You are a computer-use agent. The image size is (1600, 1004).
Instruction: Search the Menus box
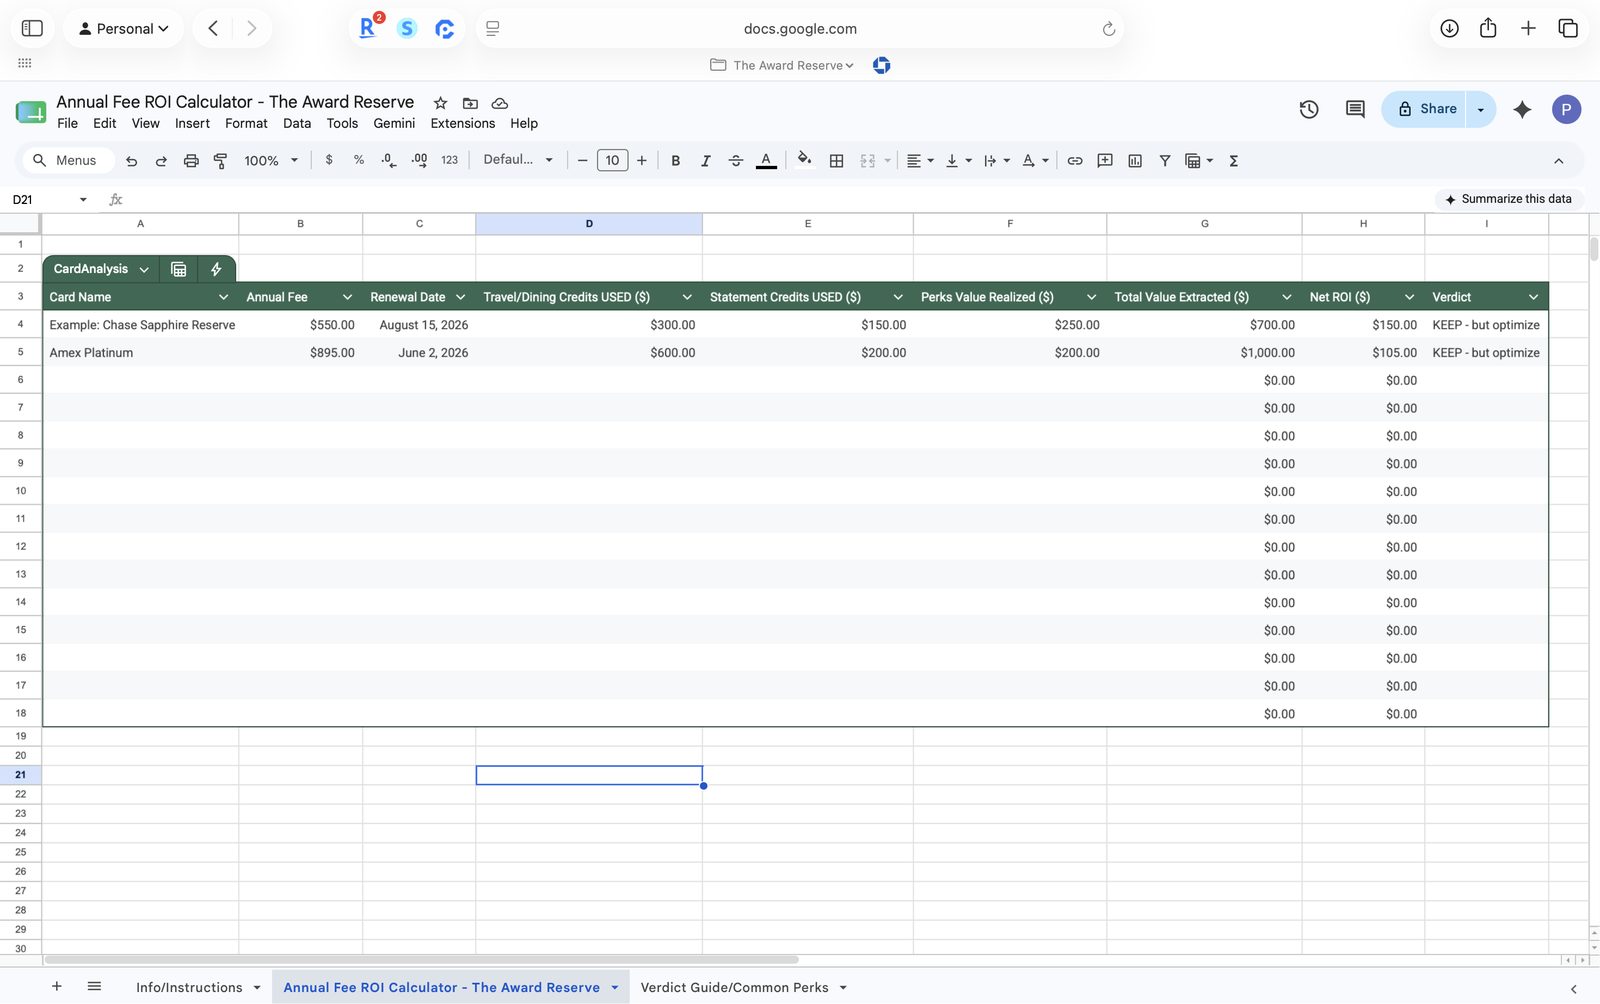68,160
